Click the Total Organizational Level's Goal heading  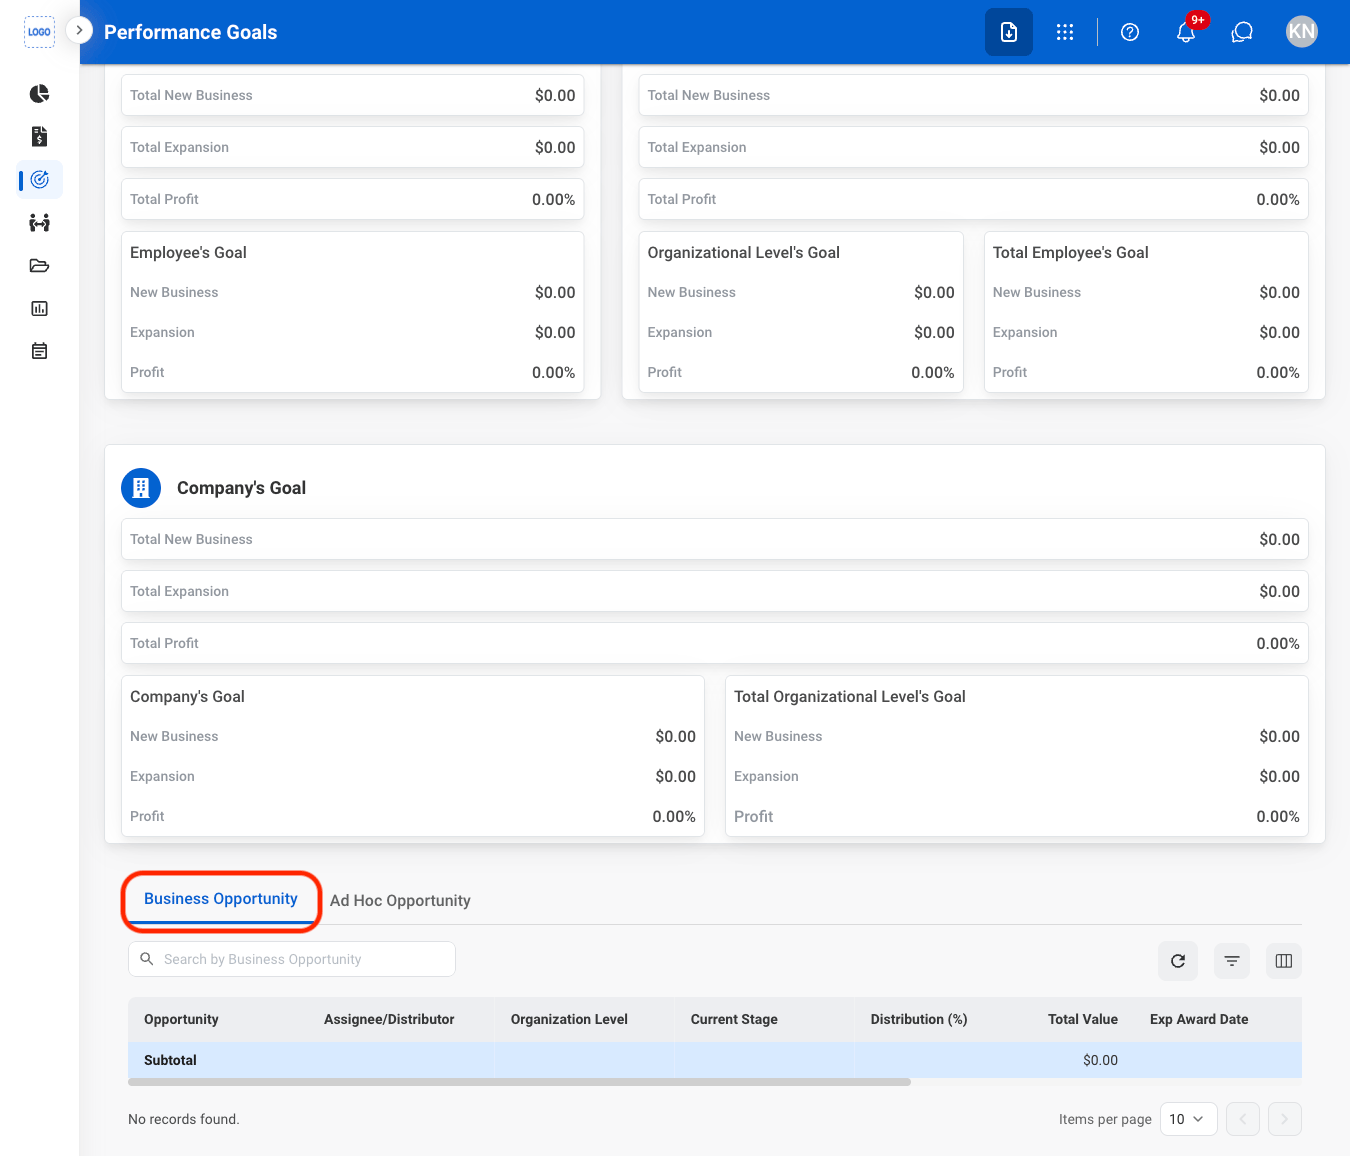pos(850,697)
